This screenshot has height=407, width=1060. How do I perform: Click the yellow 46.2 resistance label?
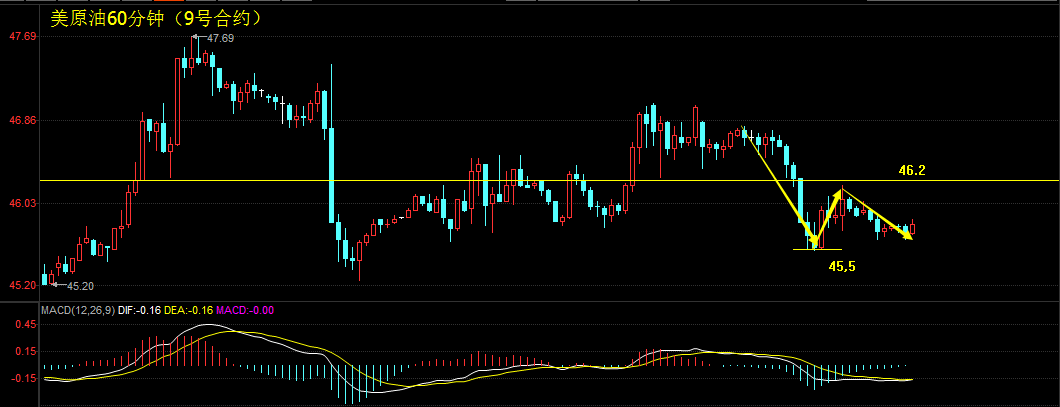pos(911,171)
